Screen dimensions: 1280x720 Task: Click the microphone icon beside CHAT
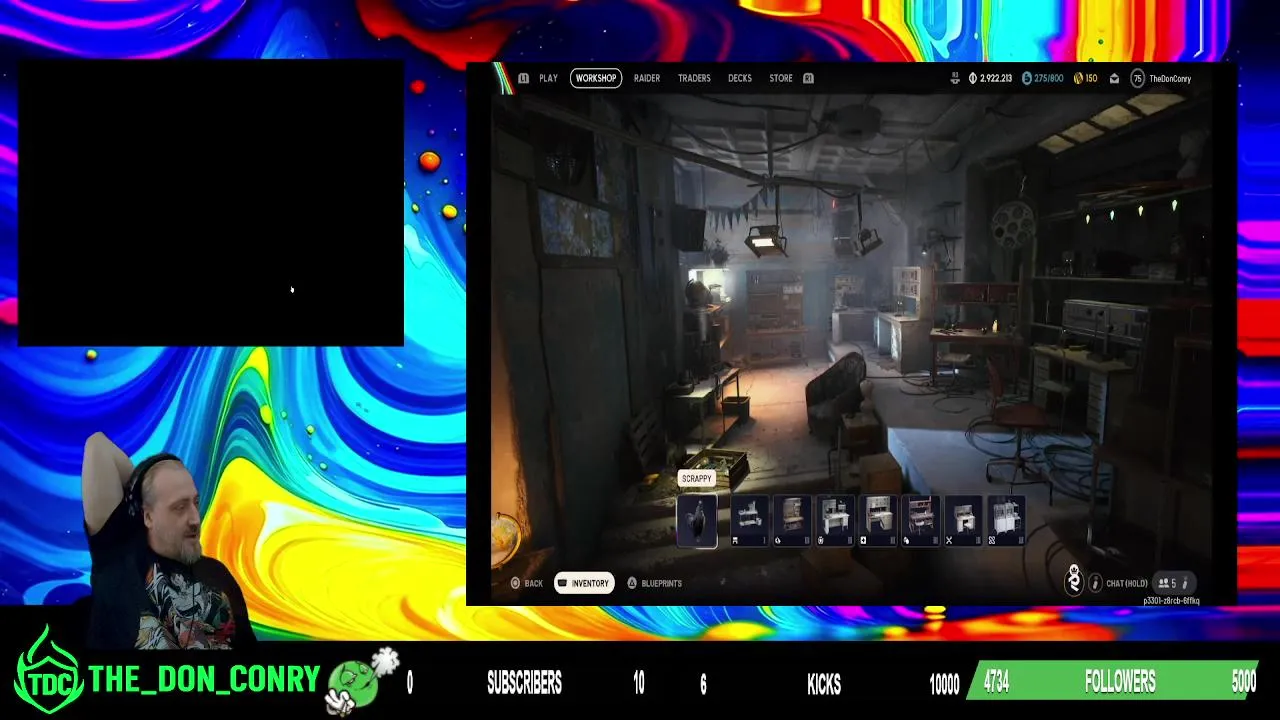[x=1095, y=583]
